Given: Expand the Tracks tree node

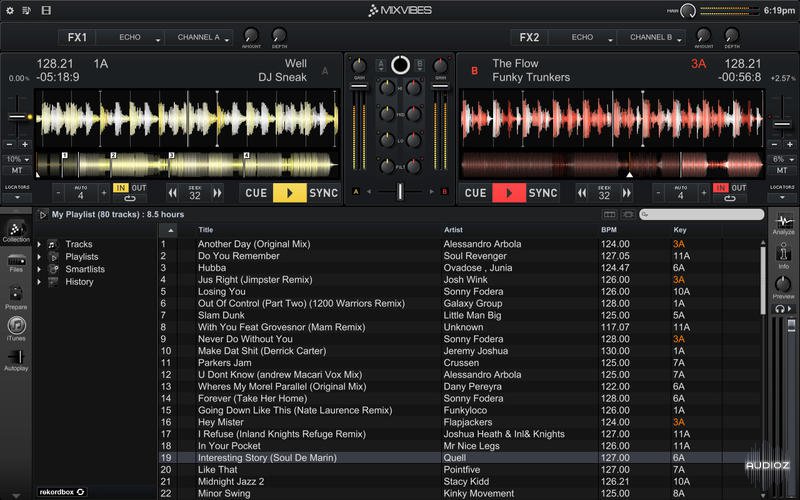Looking at the screenshot, I should point(39,244).
